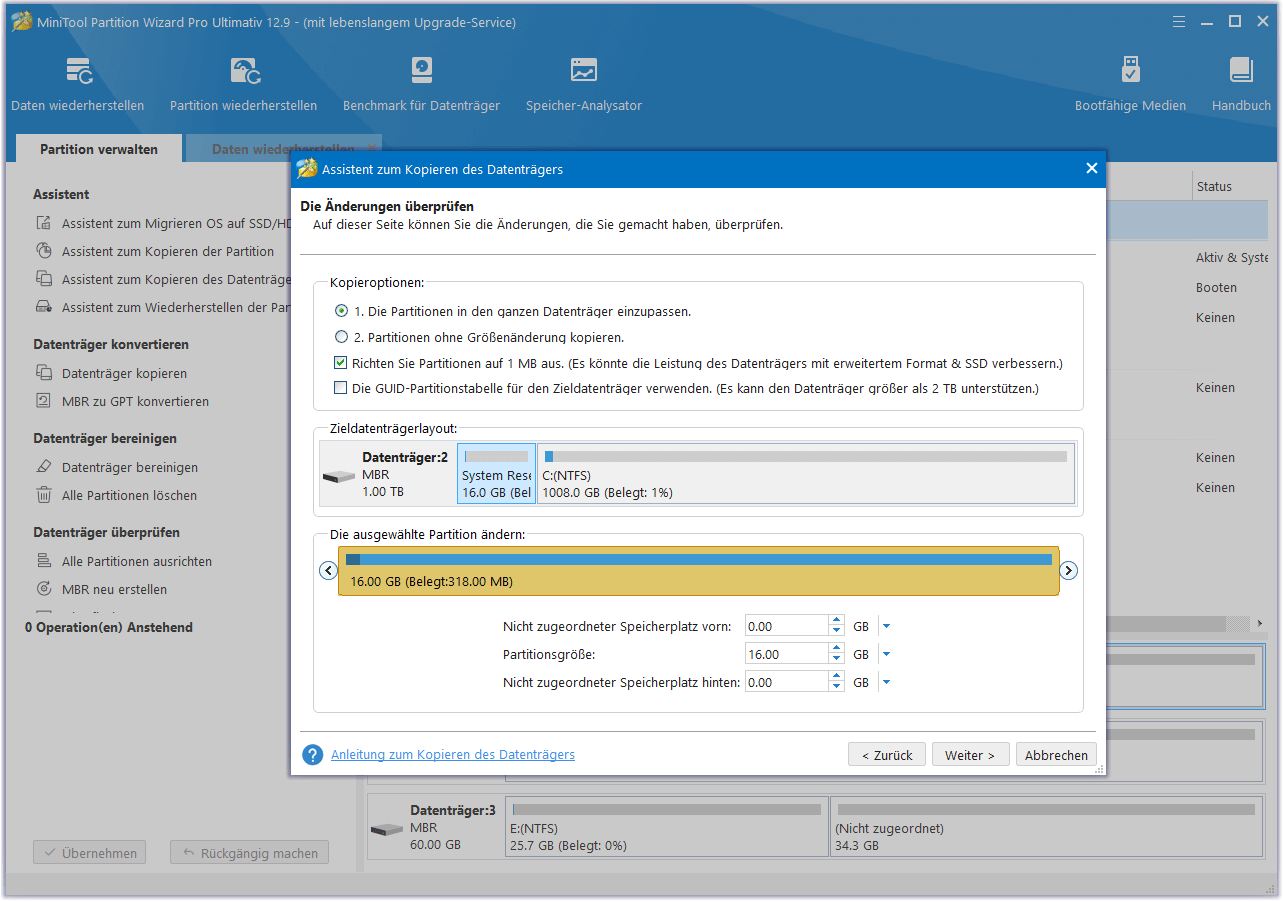
Task: Select unallocated 34.3 GB on Datenträger 3
Action: point(1046,827)
